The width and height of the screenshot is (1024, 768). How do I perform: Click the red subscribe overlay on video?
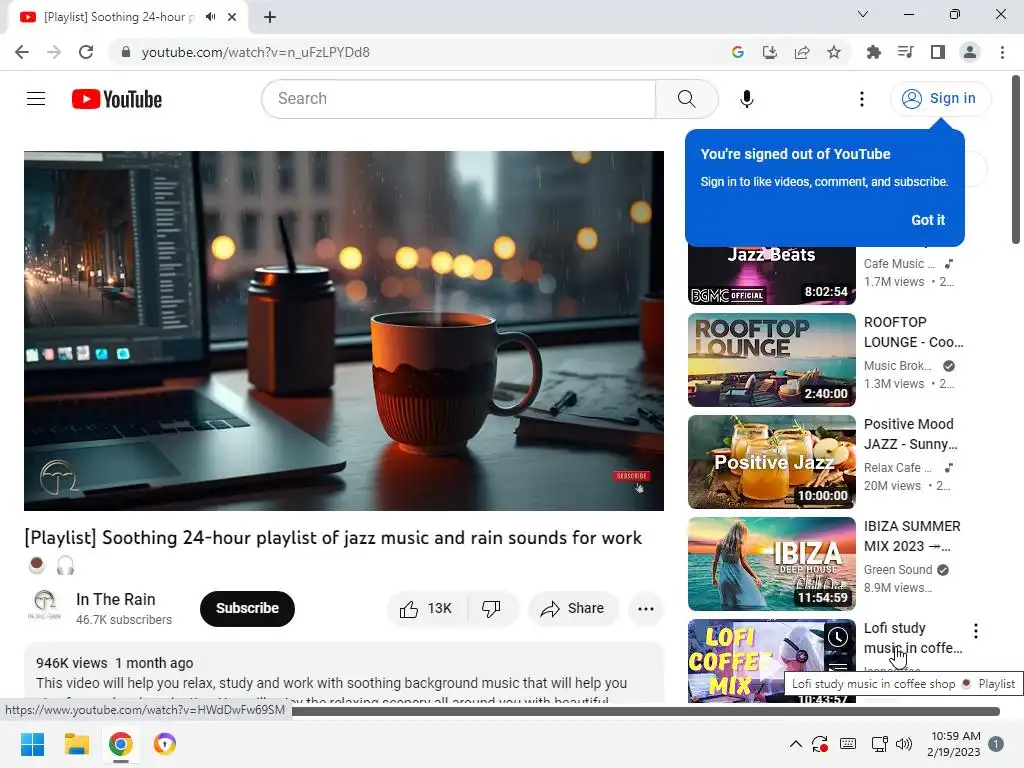631,476
